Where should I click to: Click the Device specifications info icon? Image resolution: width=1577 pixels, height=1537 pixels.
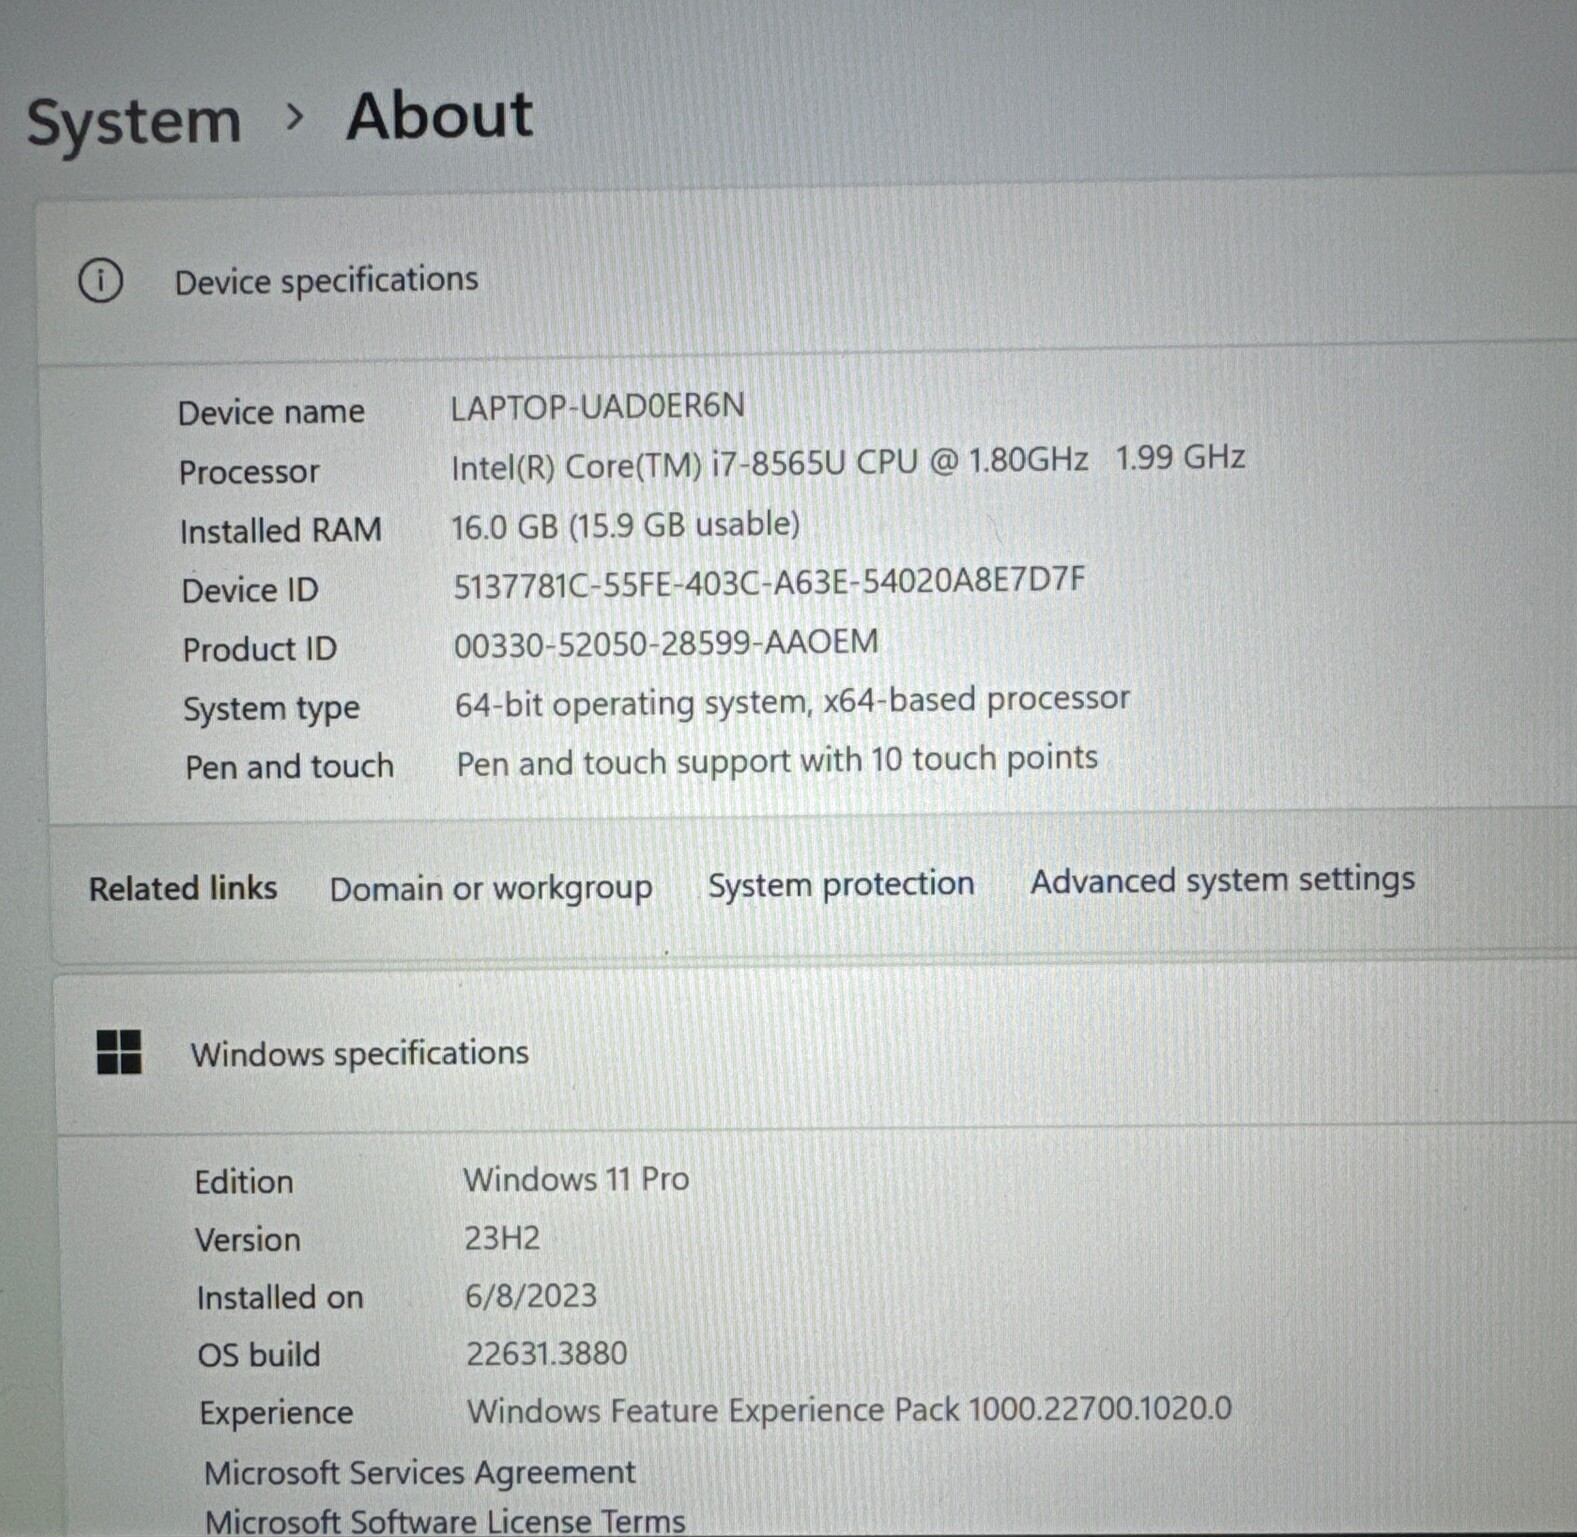click(101, 281)
